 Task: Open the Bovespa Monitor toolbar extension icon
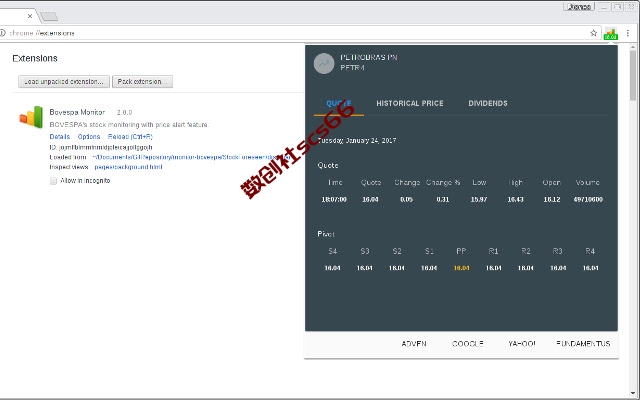click(611, 33)
